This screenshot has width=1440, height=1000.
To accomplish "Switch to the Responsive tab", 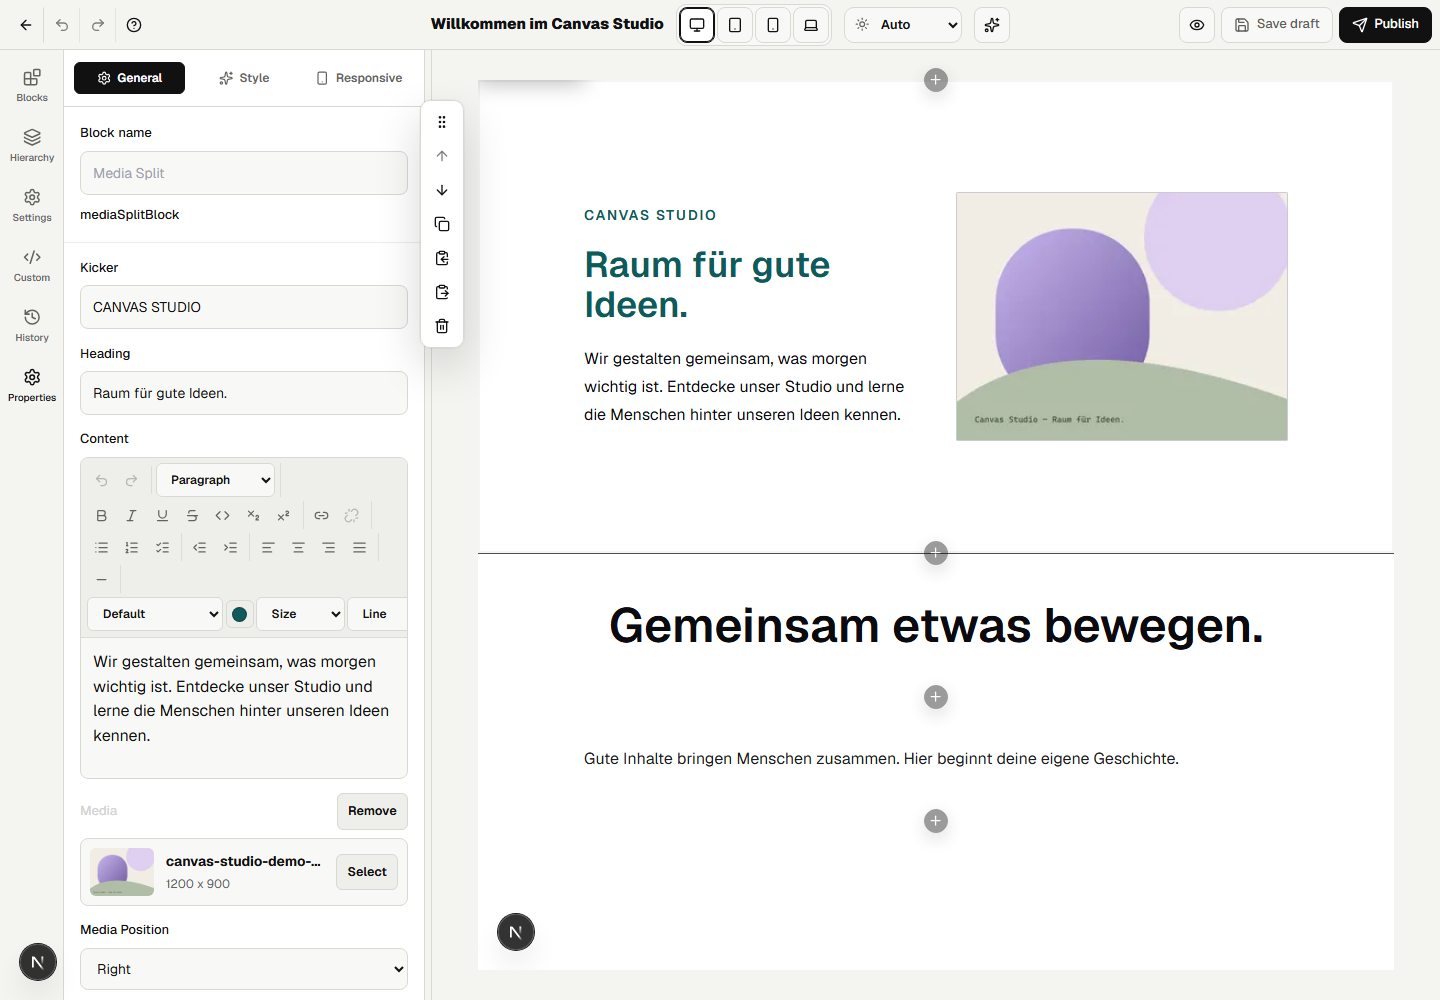I will tap(359, 78).
